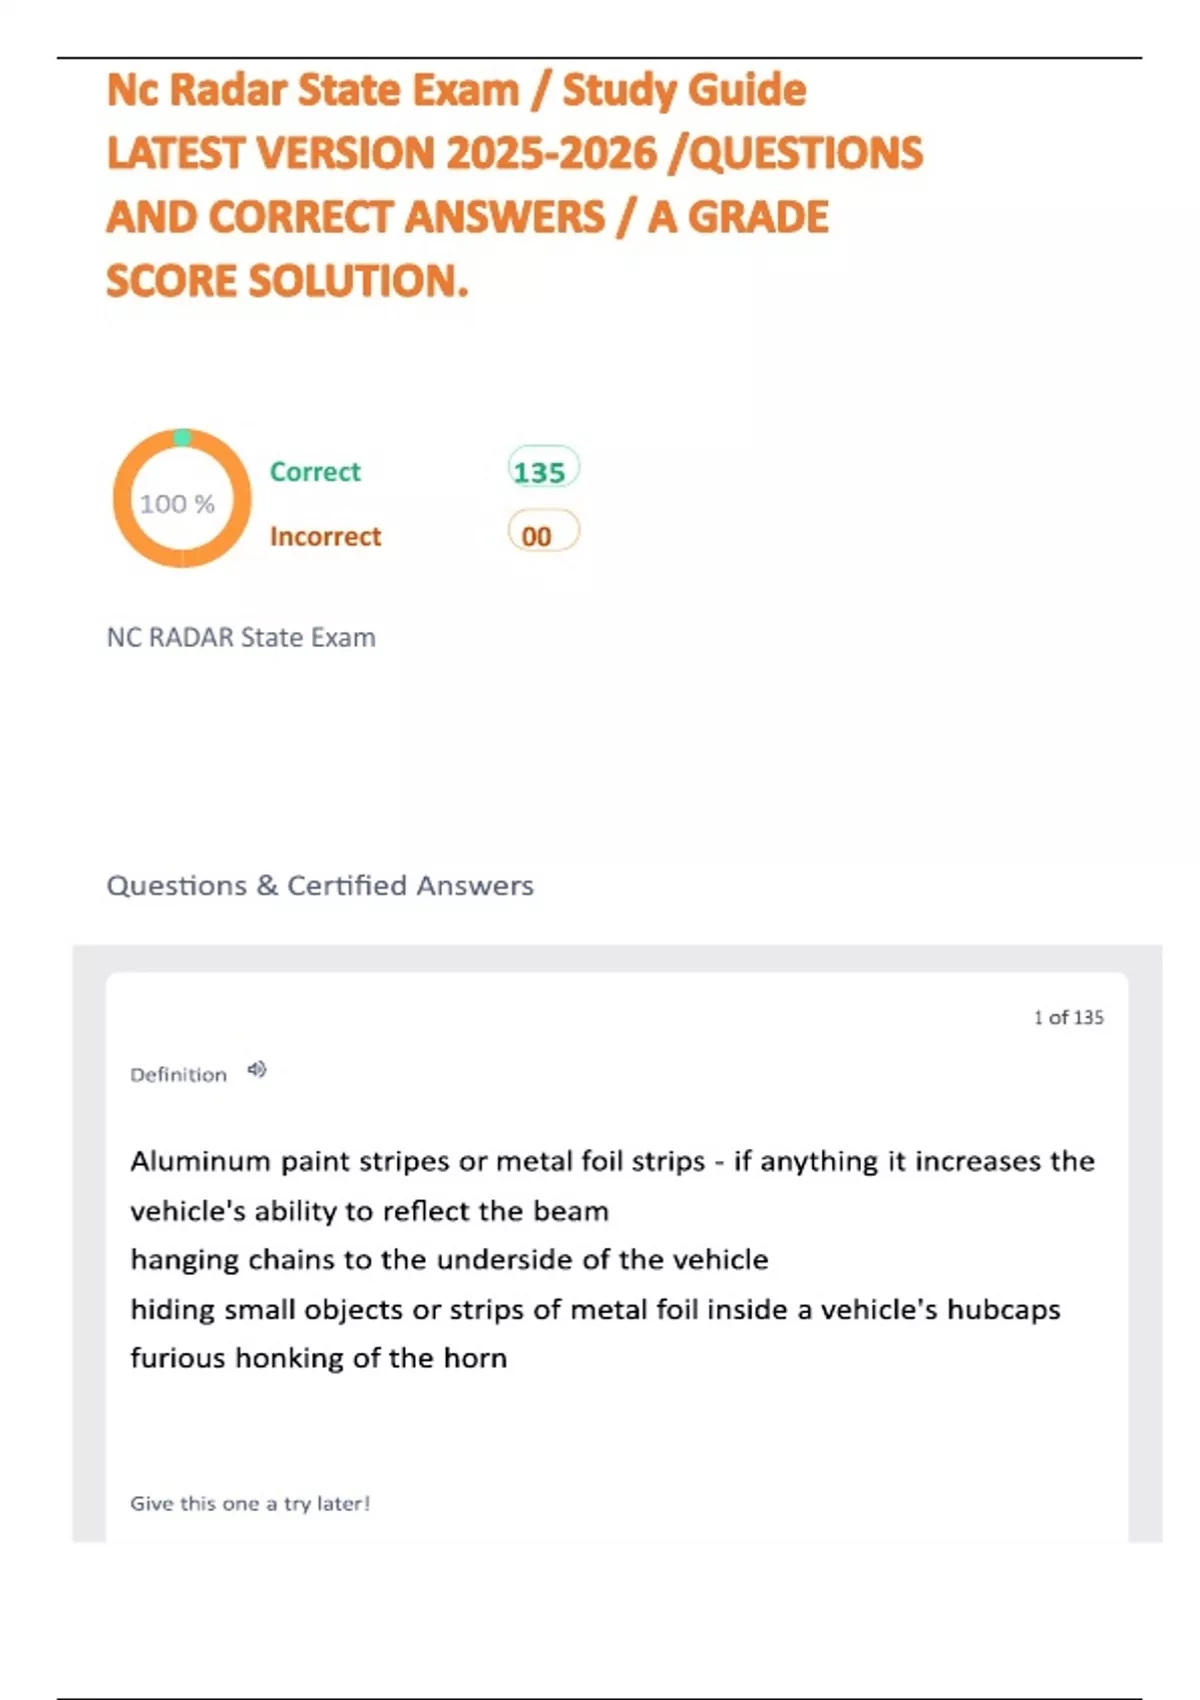Click the "LATEST VERSION 2025-2026 /QUESTIONS" title line
Screen dimensions: 1200x1700
tap(514, 153)
